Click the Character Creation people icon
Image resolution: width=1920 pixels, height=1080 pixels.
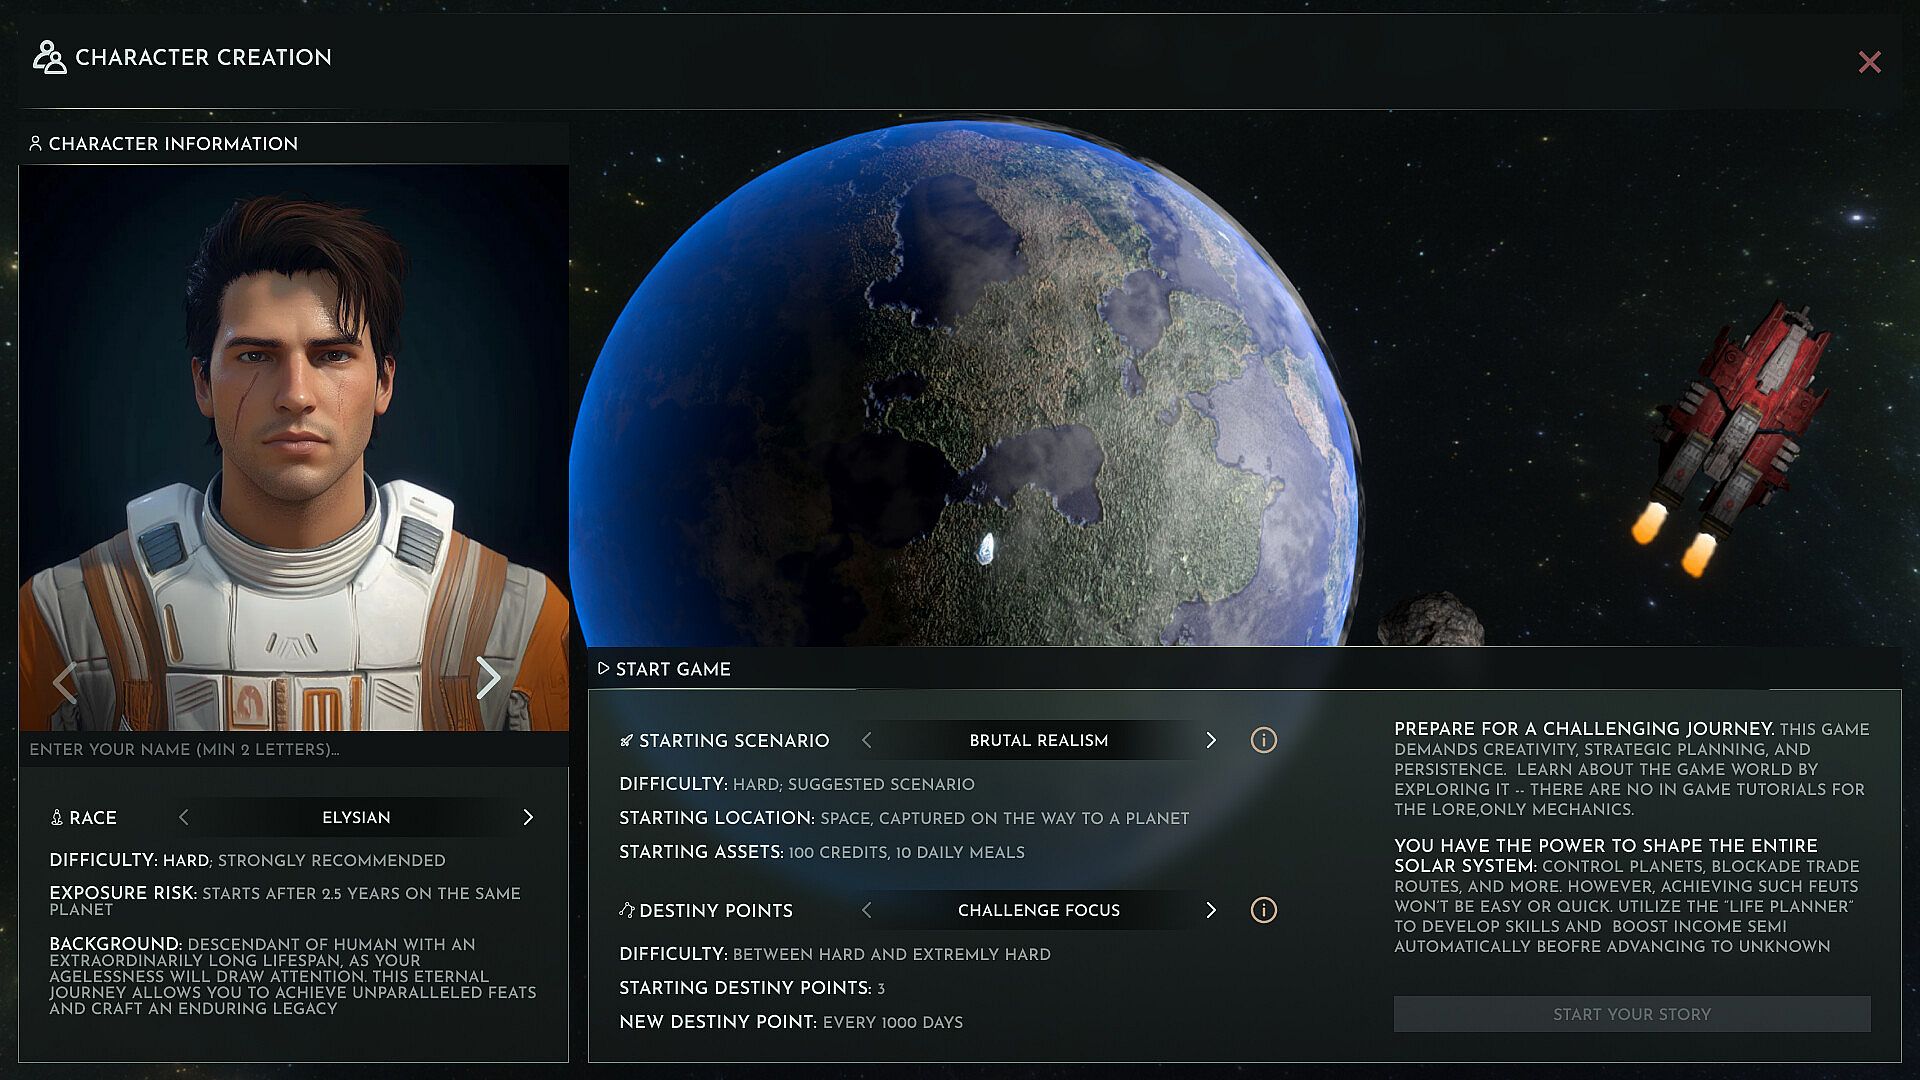(48, 58)
